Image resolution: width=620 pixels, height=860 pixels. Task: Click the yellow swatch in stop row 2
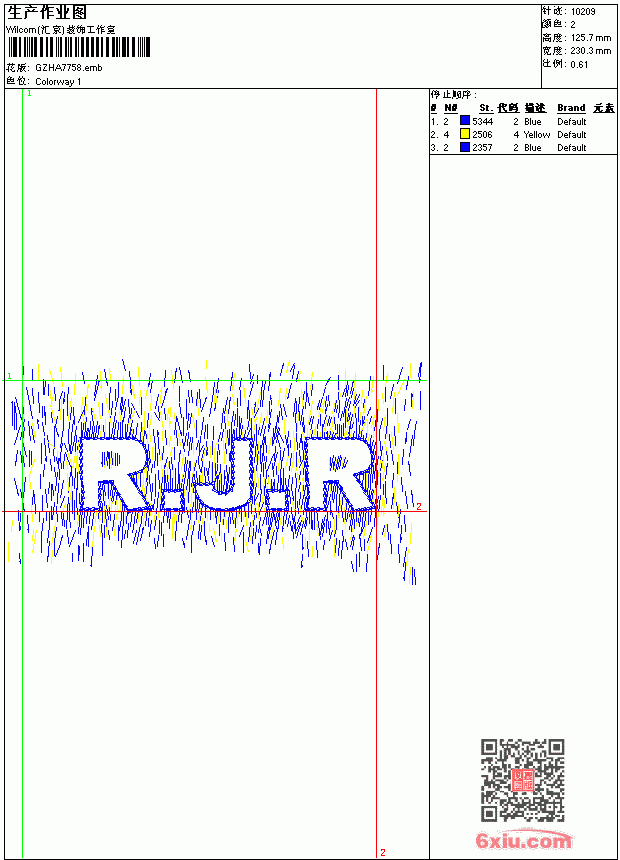pyautogui.click(x=465, y=134)
